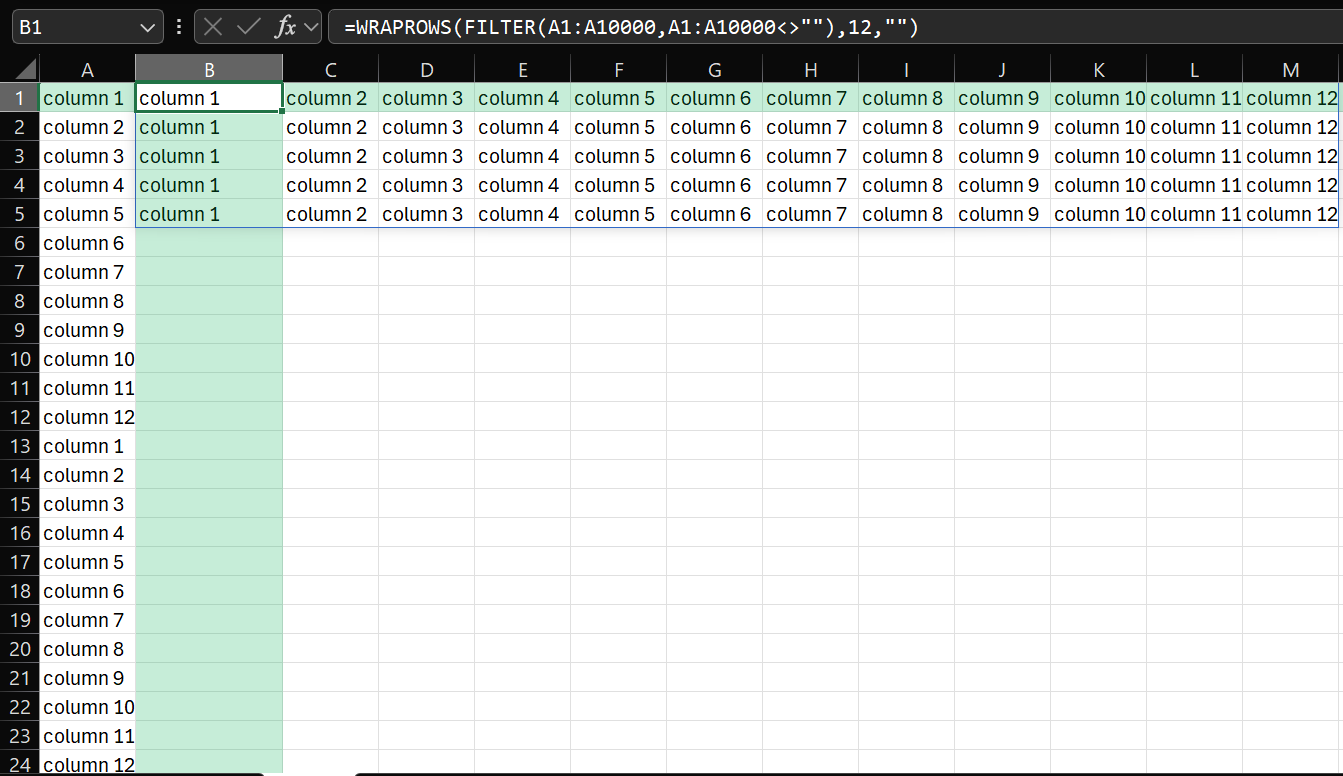
Task: Select column A header
Action: (x=88, y=69)
